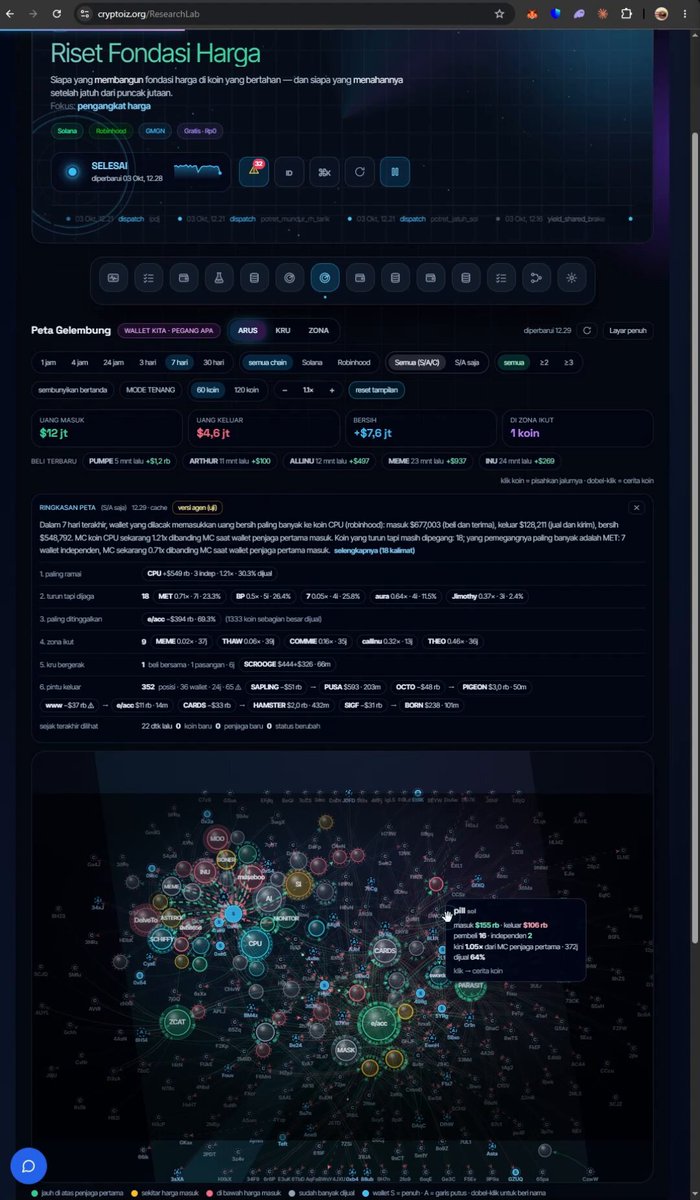Screen dimensions: 700x1200
Task: Filter by Robinhood chain
Action: click(x=354, y=362)
